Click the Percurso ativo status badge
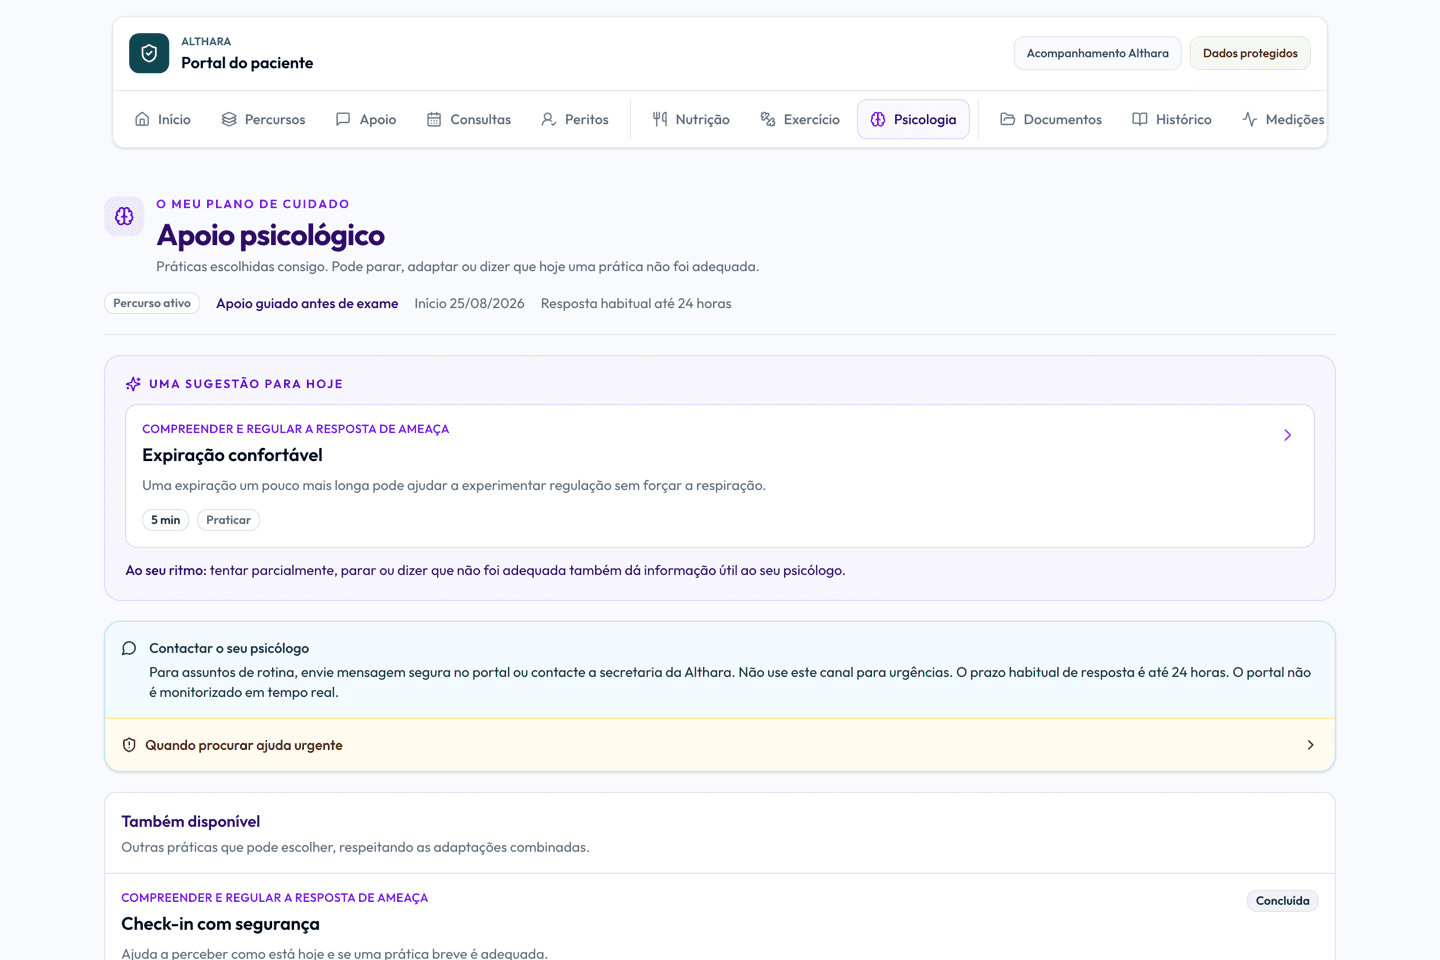Image resolution: width=1440 pixels, height=960 pixels. click(x=152, y=303)
